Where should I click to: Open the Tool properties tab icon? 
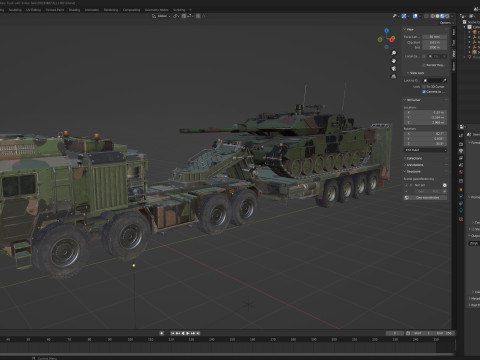point(461,135)
